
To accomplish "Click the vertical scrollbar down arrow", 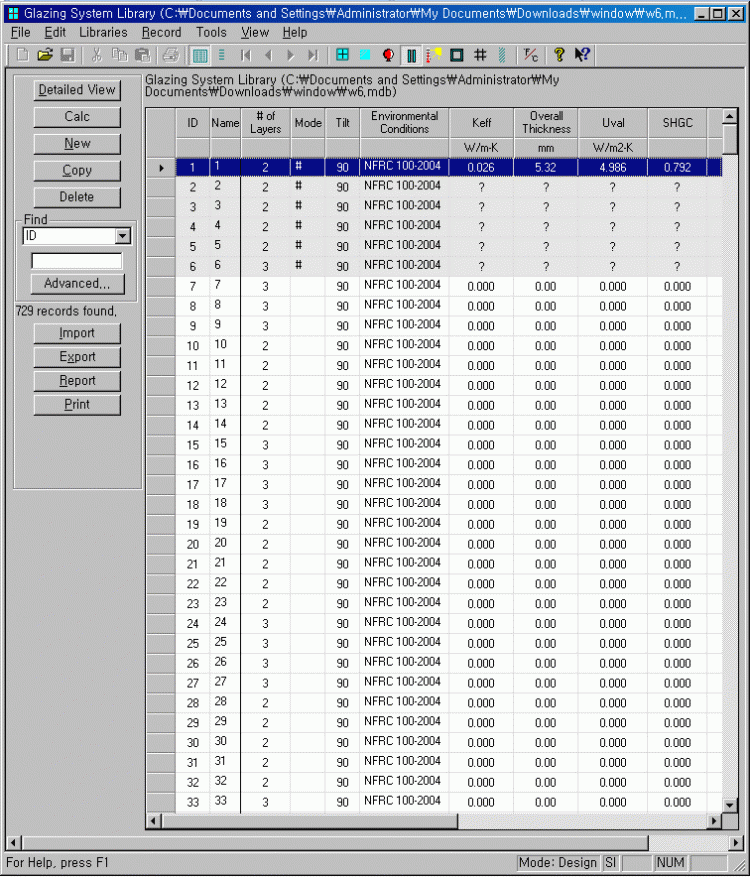I will (x=731, y=804).
